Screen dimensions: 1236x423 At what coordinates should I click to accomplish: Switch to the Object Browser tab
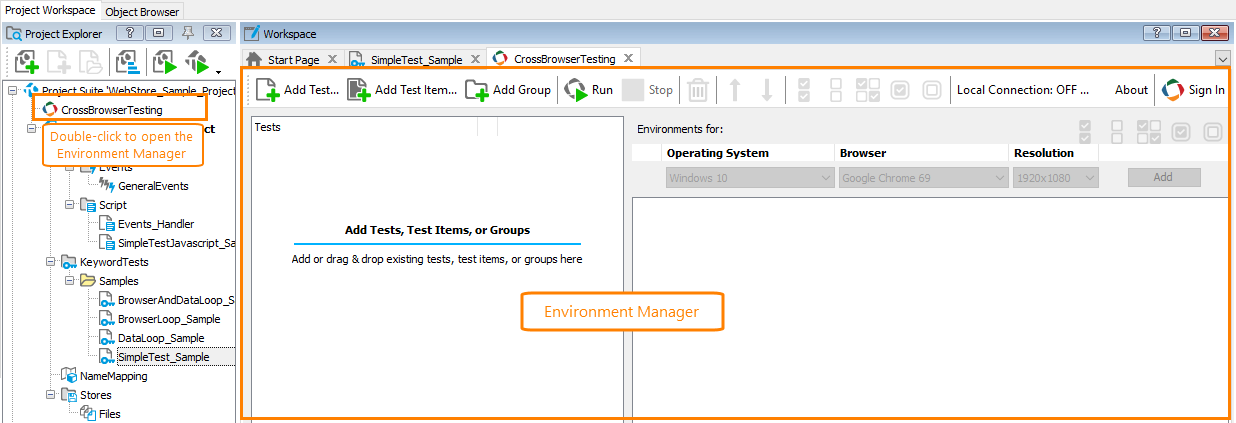point(141,11)
